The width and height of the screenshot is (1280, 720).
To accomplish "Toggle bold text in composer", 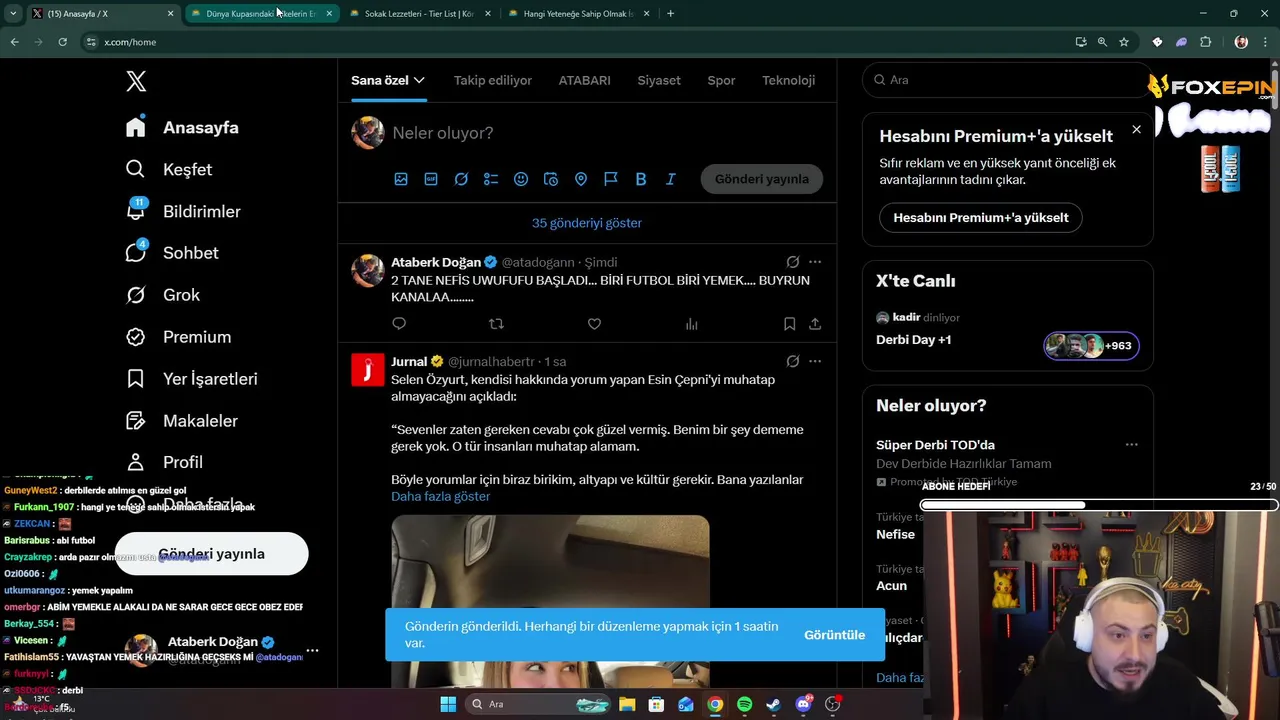I will point(641,179).
